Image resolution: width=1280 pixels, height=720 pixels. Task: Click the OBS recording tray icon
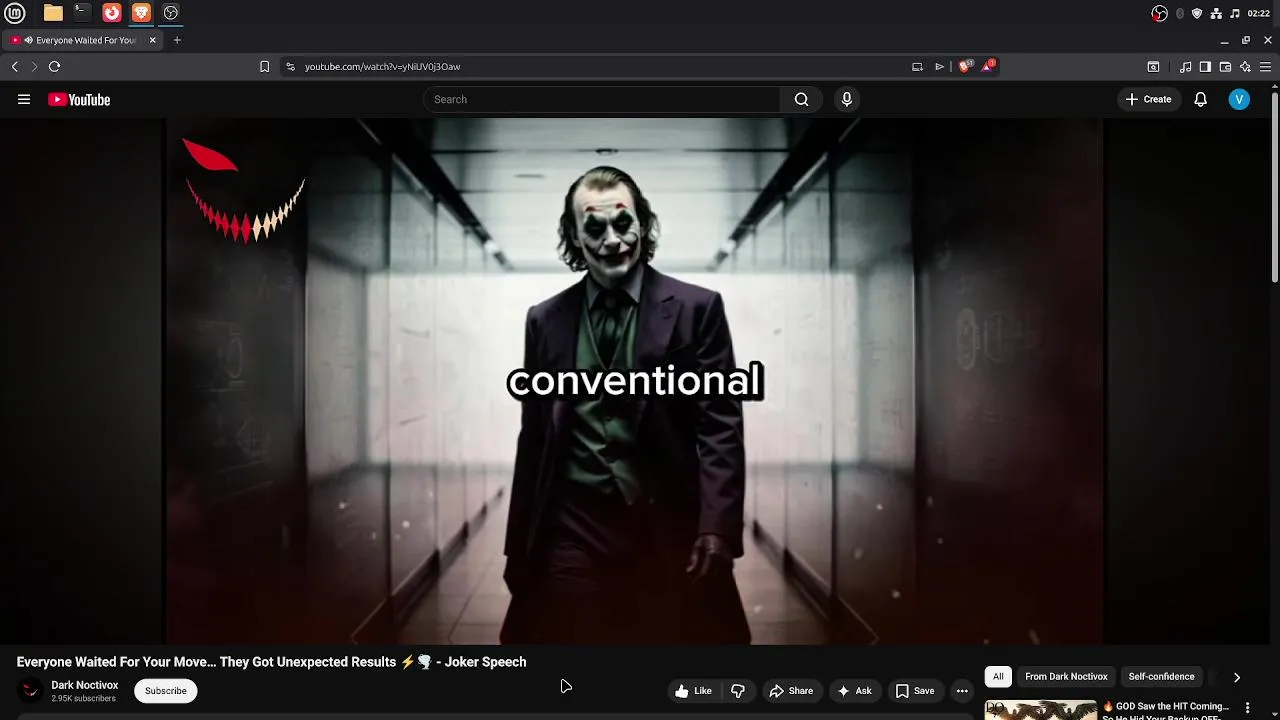coord(1160,13)
